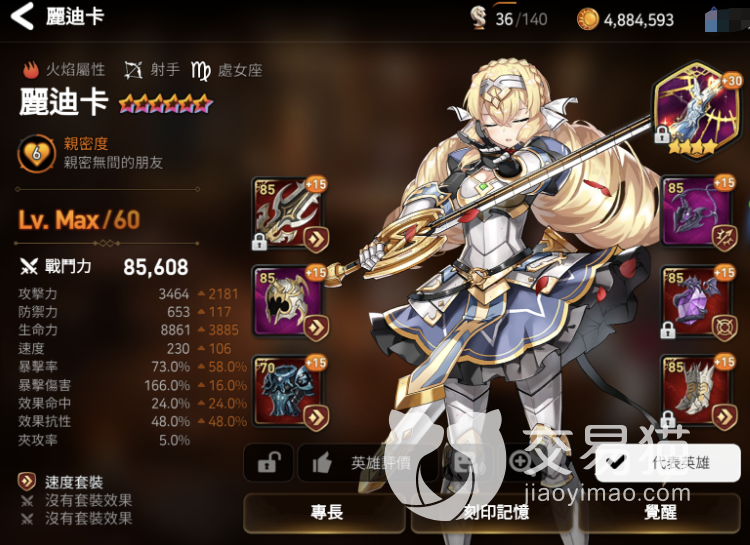Open the level 85 boots equipment slot

point(698,391)
